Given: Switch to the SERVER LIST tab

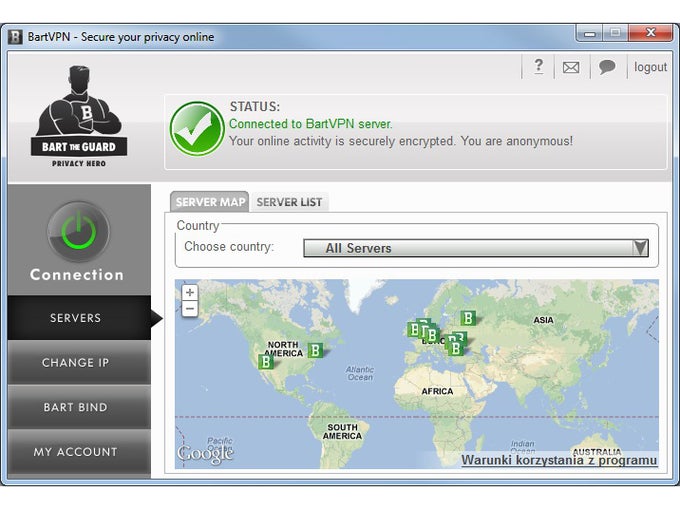Looking at the screenshot, I should [x=289, y=202].
